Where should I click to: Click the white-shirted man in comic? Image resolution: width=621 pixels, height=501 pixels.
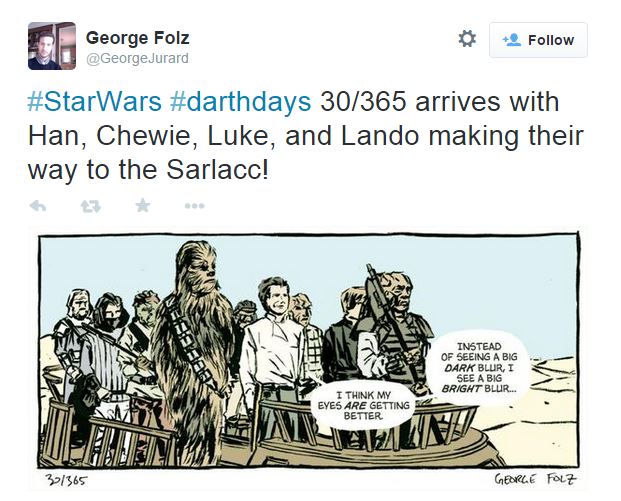pos(273,349)
